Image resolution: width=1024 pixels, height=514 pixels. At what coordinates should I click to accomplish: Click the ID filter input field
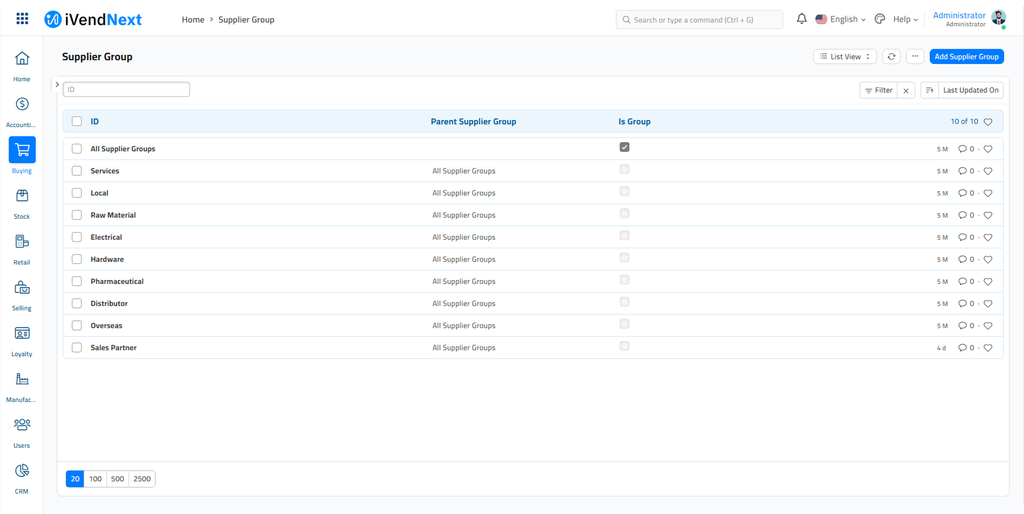coord(126,89)
